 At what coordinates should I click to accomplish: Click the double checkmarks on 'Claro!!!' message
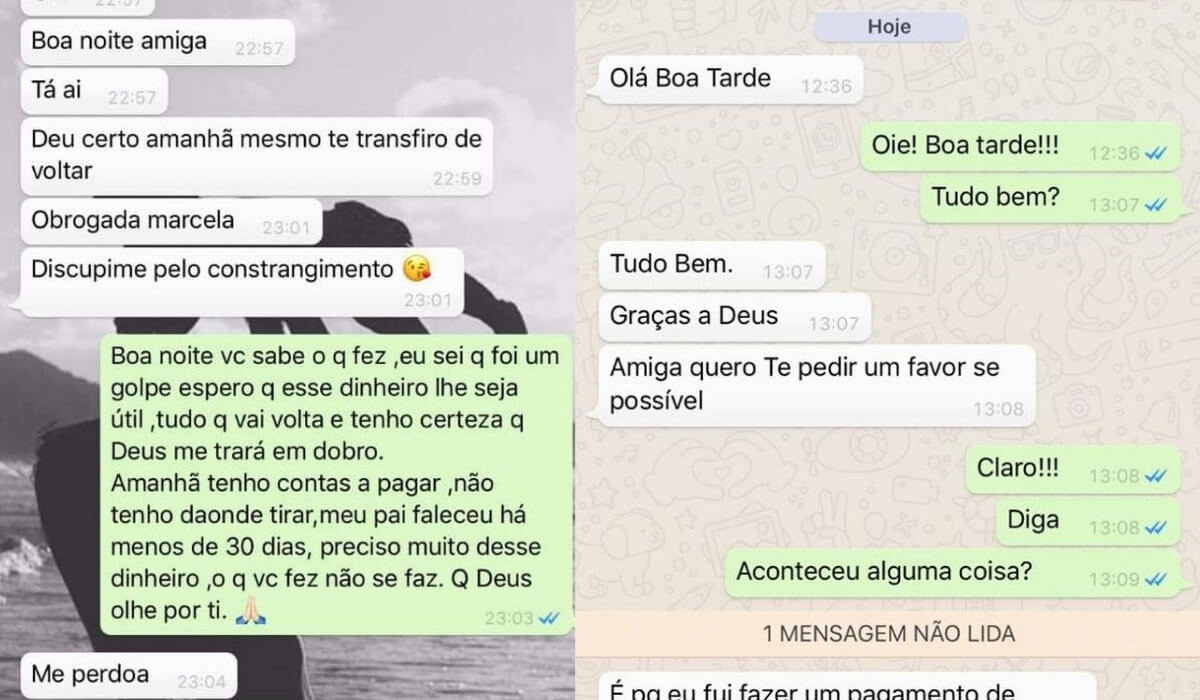pos(1156,476)
